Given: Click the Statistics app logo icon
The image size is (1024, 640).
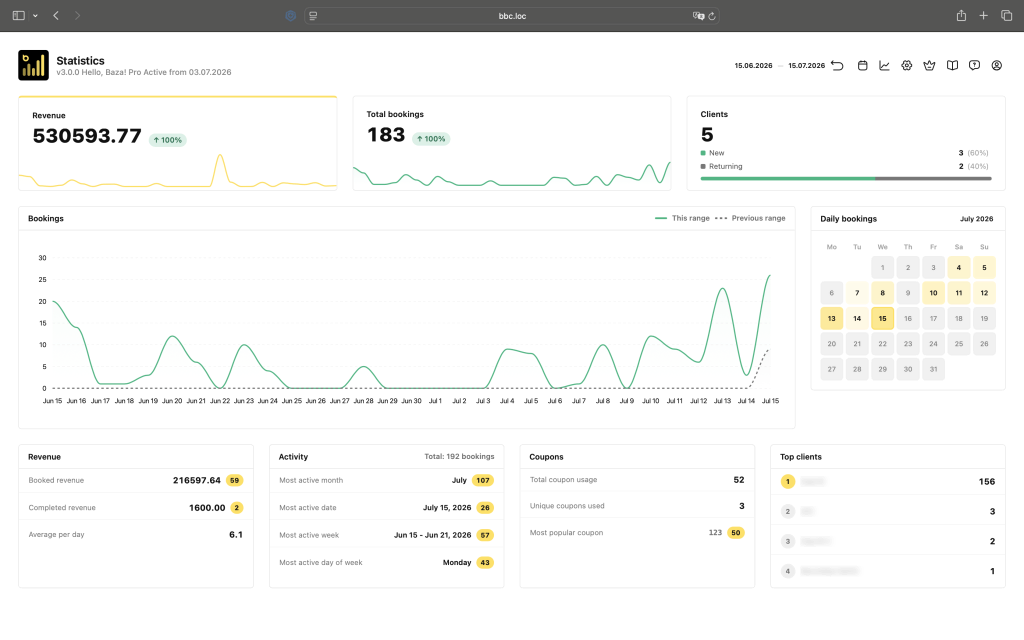Looking at the screenshot, I should (x=33, y=65).
